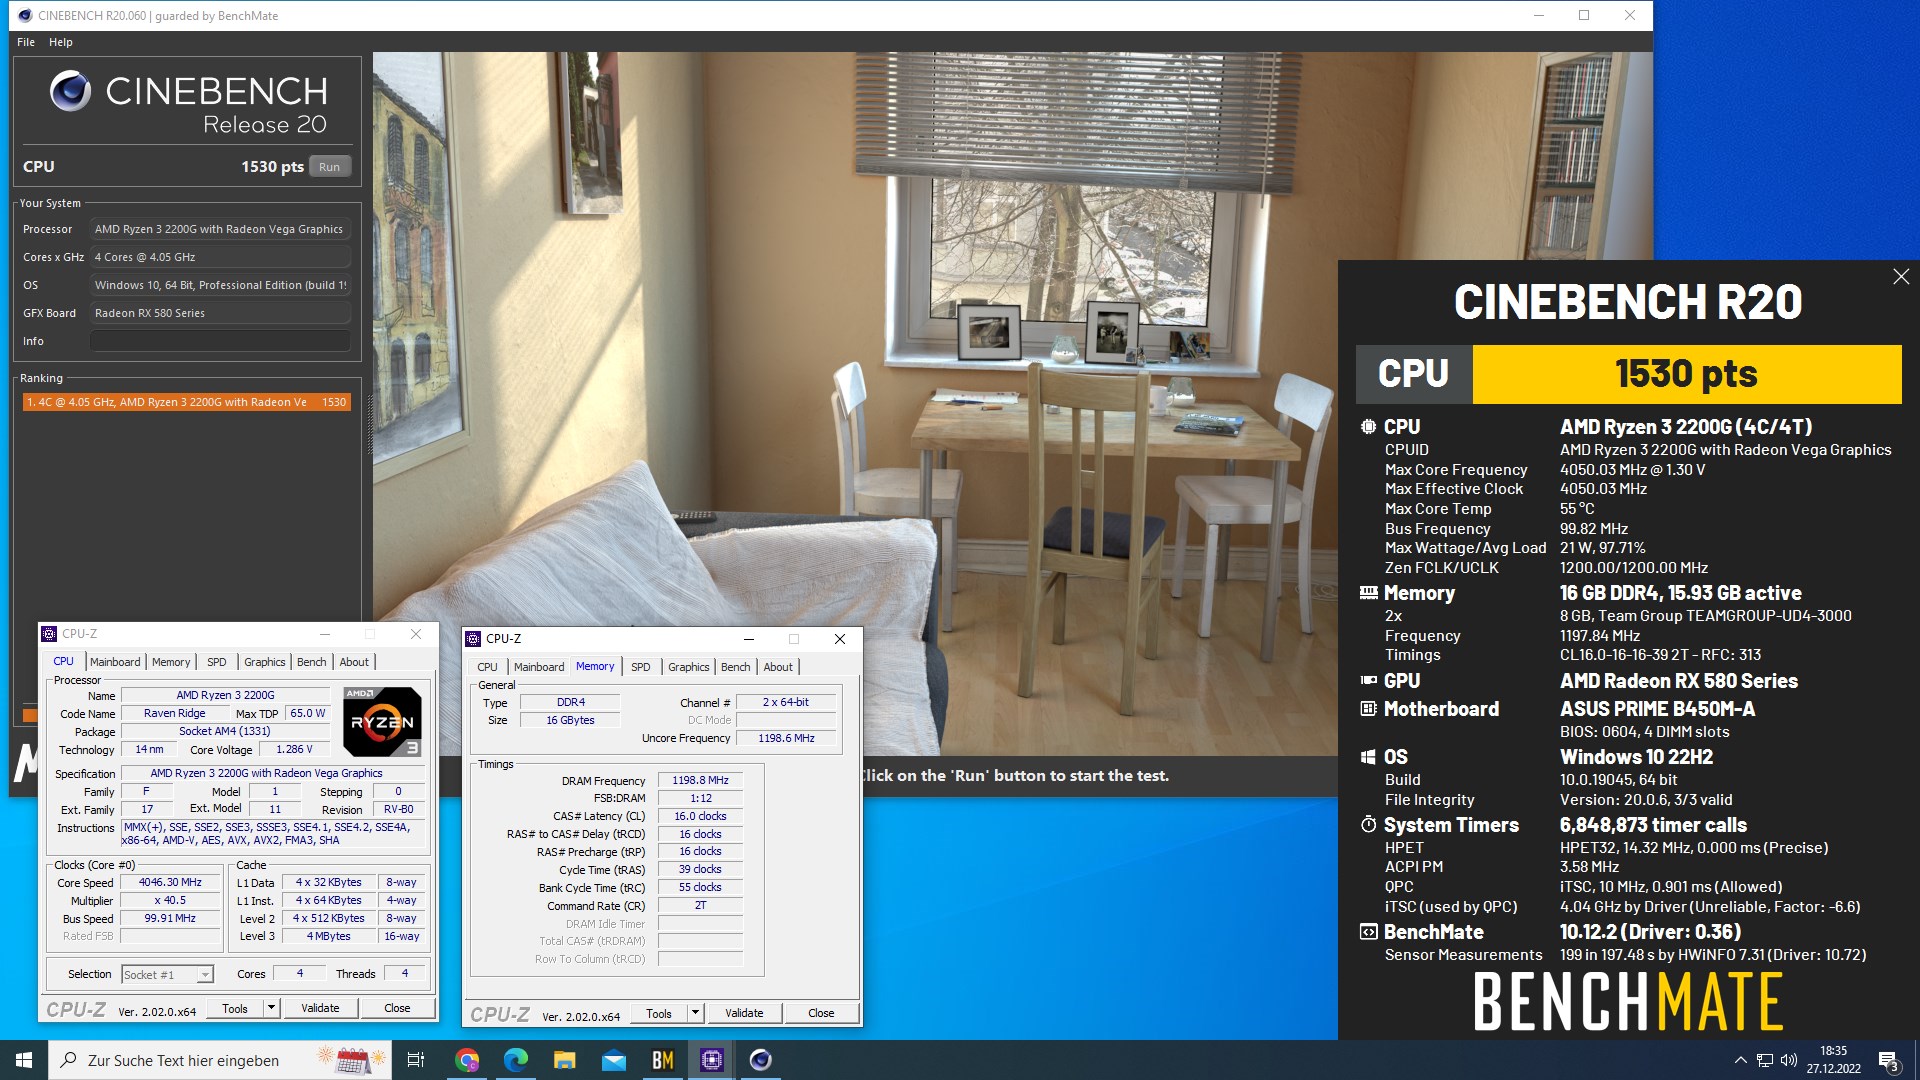Image resolution: width=1920 pixels, height=1080 pixels.
Task: Click the Motherboard icon in BenchMate panel
Action: [x=1368, y=709]
